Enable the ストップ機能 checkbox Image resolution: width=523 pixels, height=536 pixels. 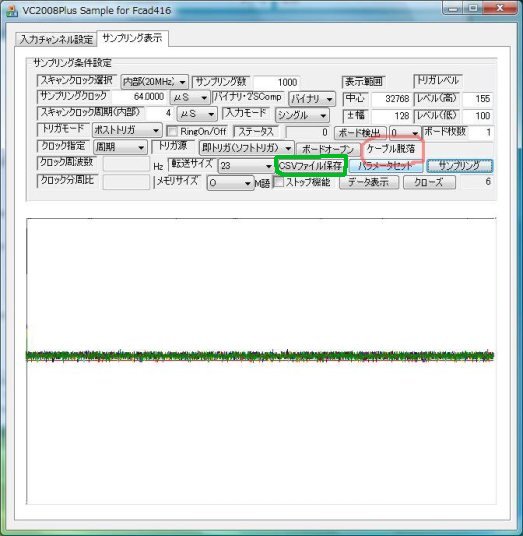(x=279, y=182)
